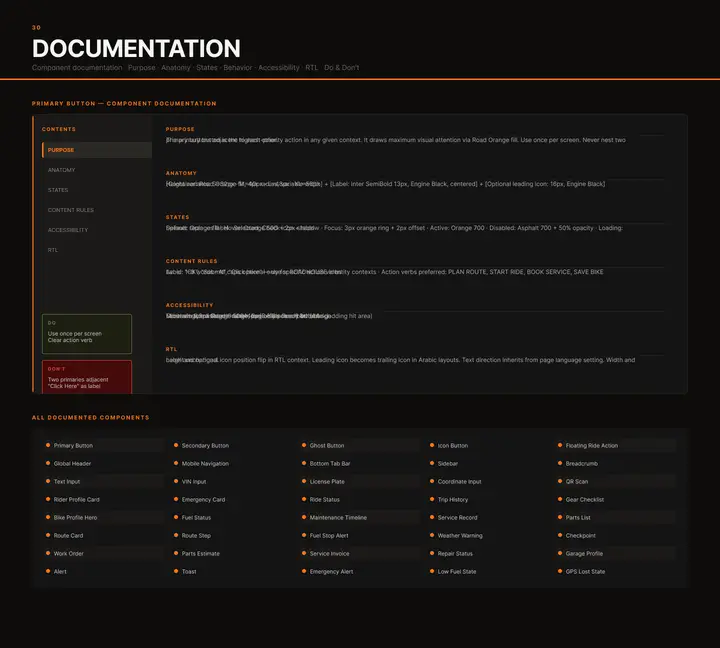Click the green DO guideline card
Image resolution: width=720 pixels, height=648 pixels.
click(87, 334)
